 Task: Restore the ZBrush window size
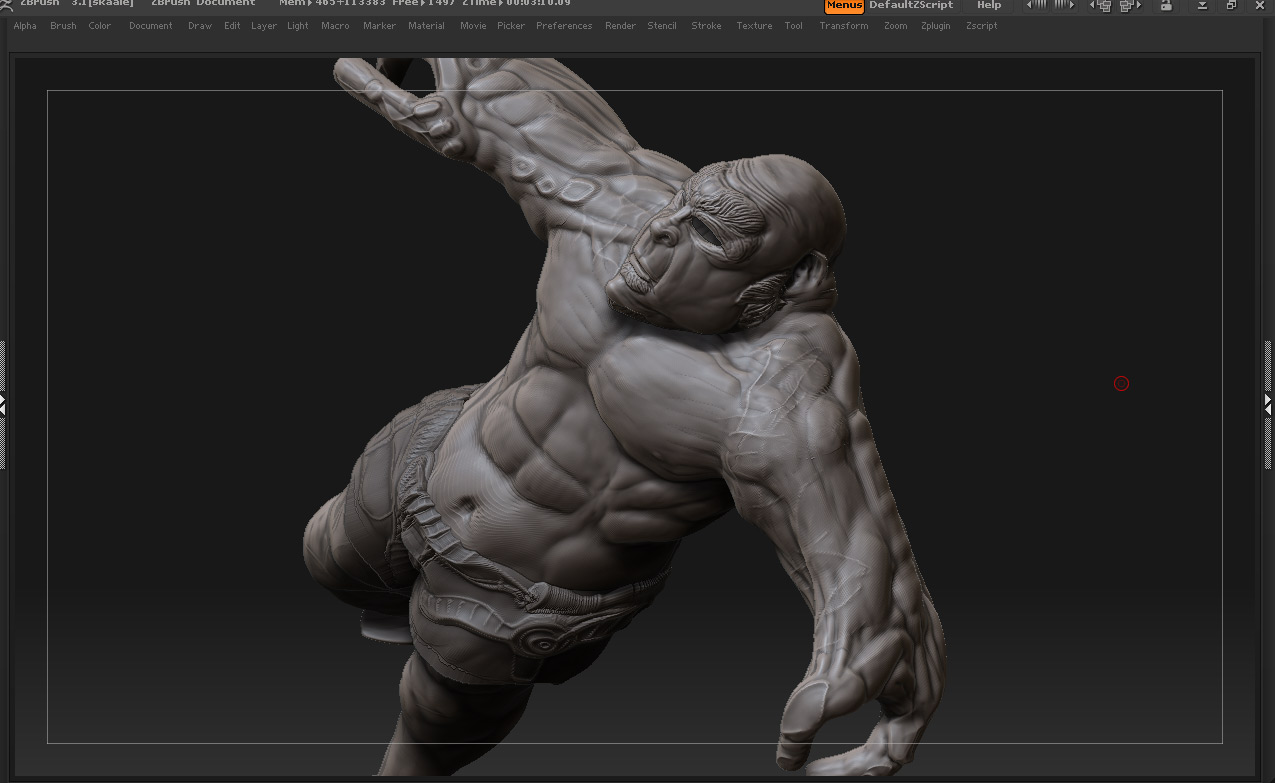click(1232, 6)
